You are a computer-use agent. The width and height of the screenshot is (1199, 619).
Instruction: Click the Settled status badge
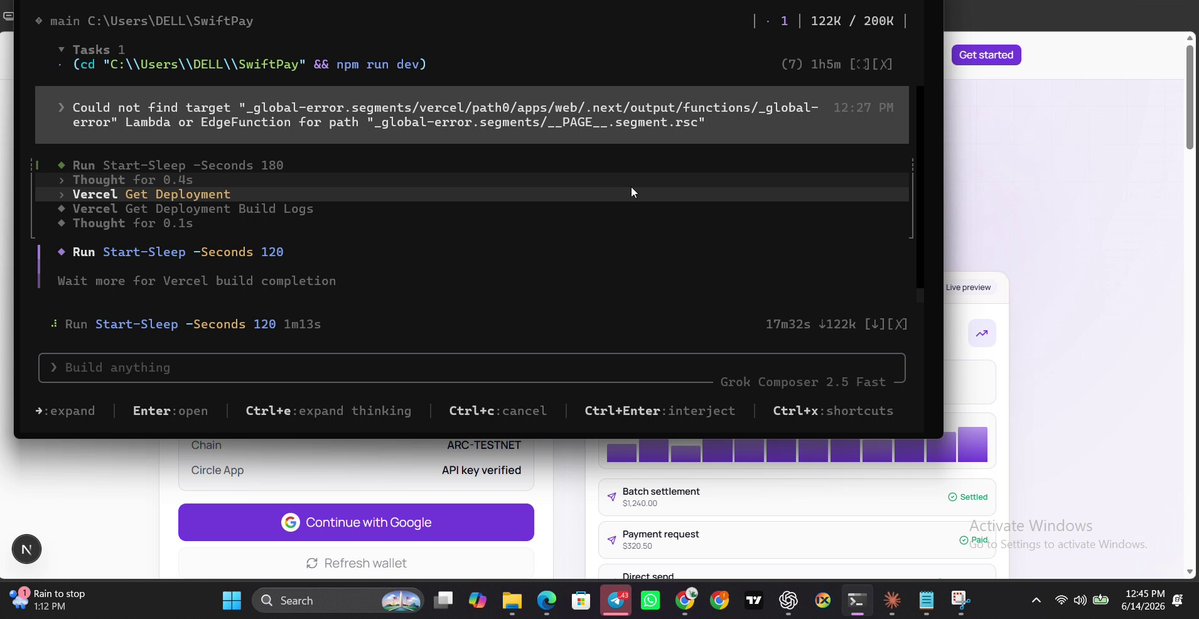point(967,497)
